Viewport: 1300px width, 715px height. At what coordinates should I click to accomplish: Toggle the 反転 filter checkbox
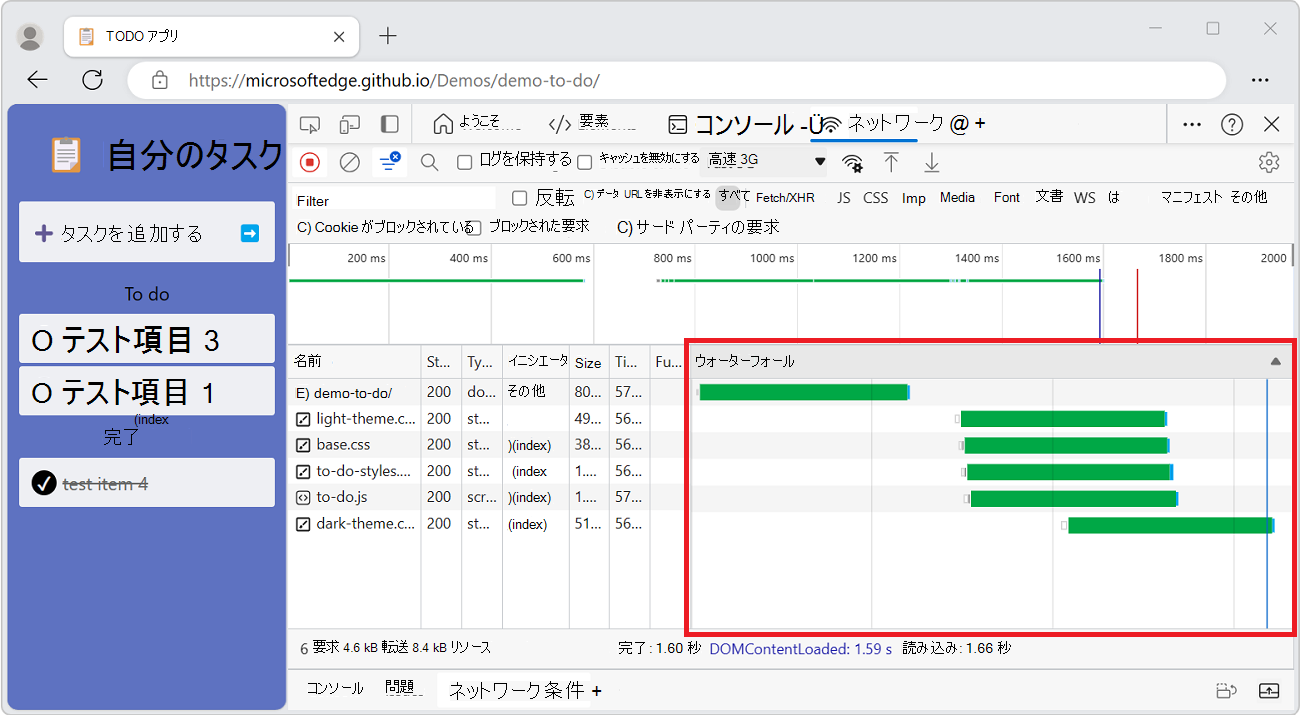click(x=519, y=199)
